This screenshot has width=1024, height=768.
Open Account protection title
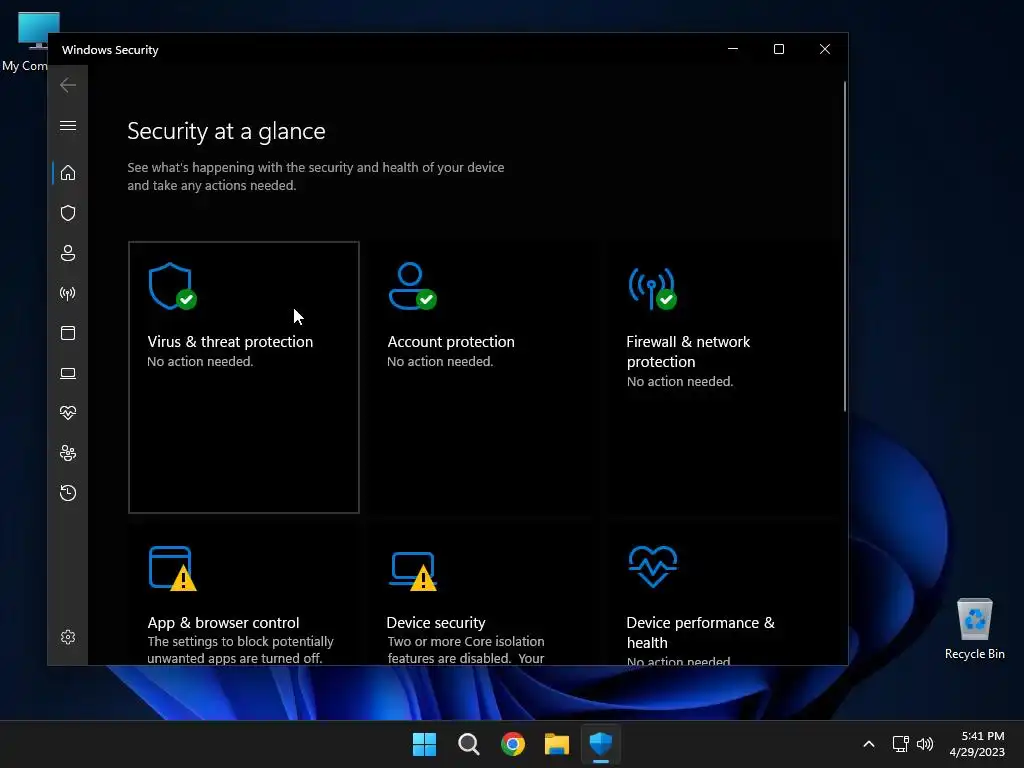coord(451,342)
